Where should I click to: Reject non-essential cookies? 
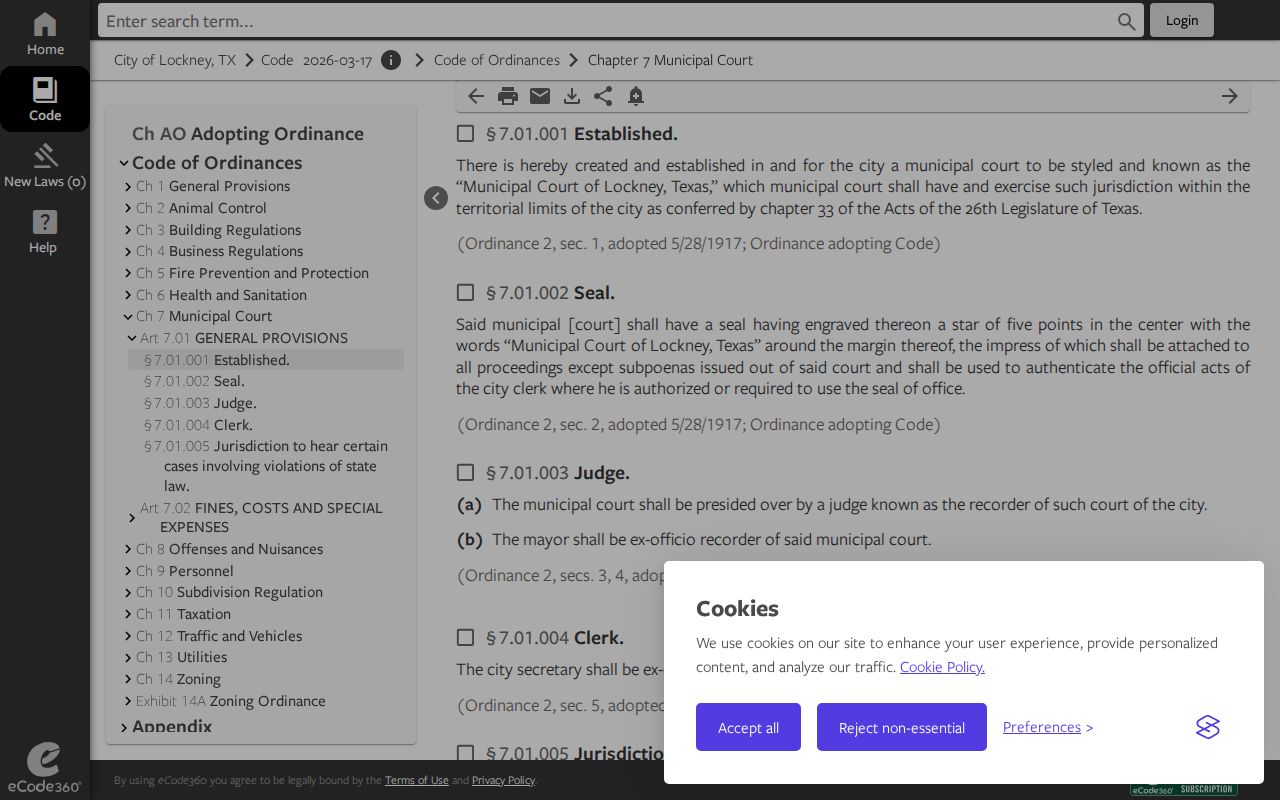pyautogui.click(x=902, y=727)
